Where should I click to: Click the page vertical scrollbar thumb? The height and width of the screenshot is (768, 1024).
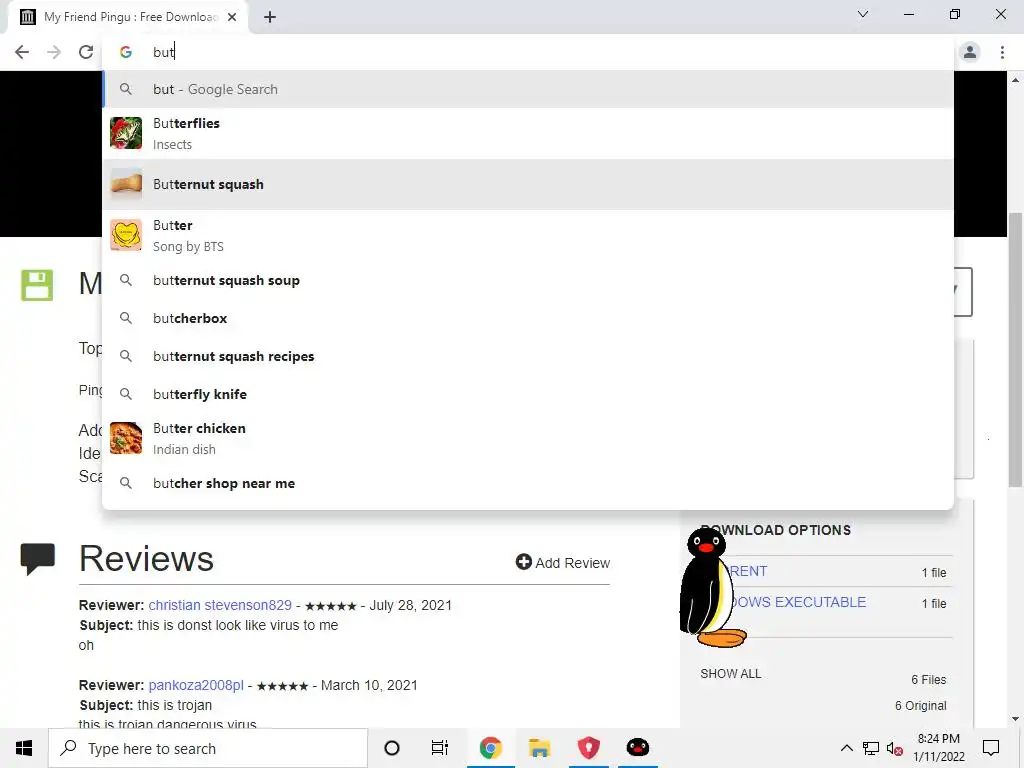(1015, 349)
